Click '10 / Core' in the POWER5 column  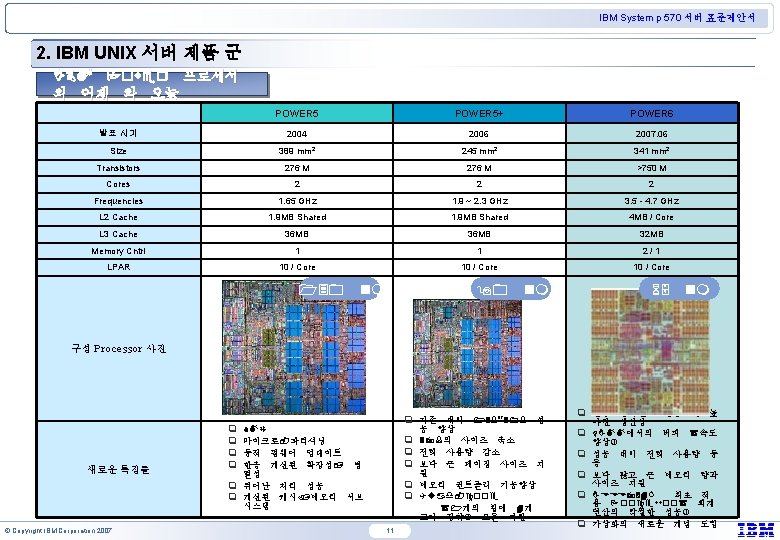(297, 267)
